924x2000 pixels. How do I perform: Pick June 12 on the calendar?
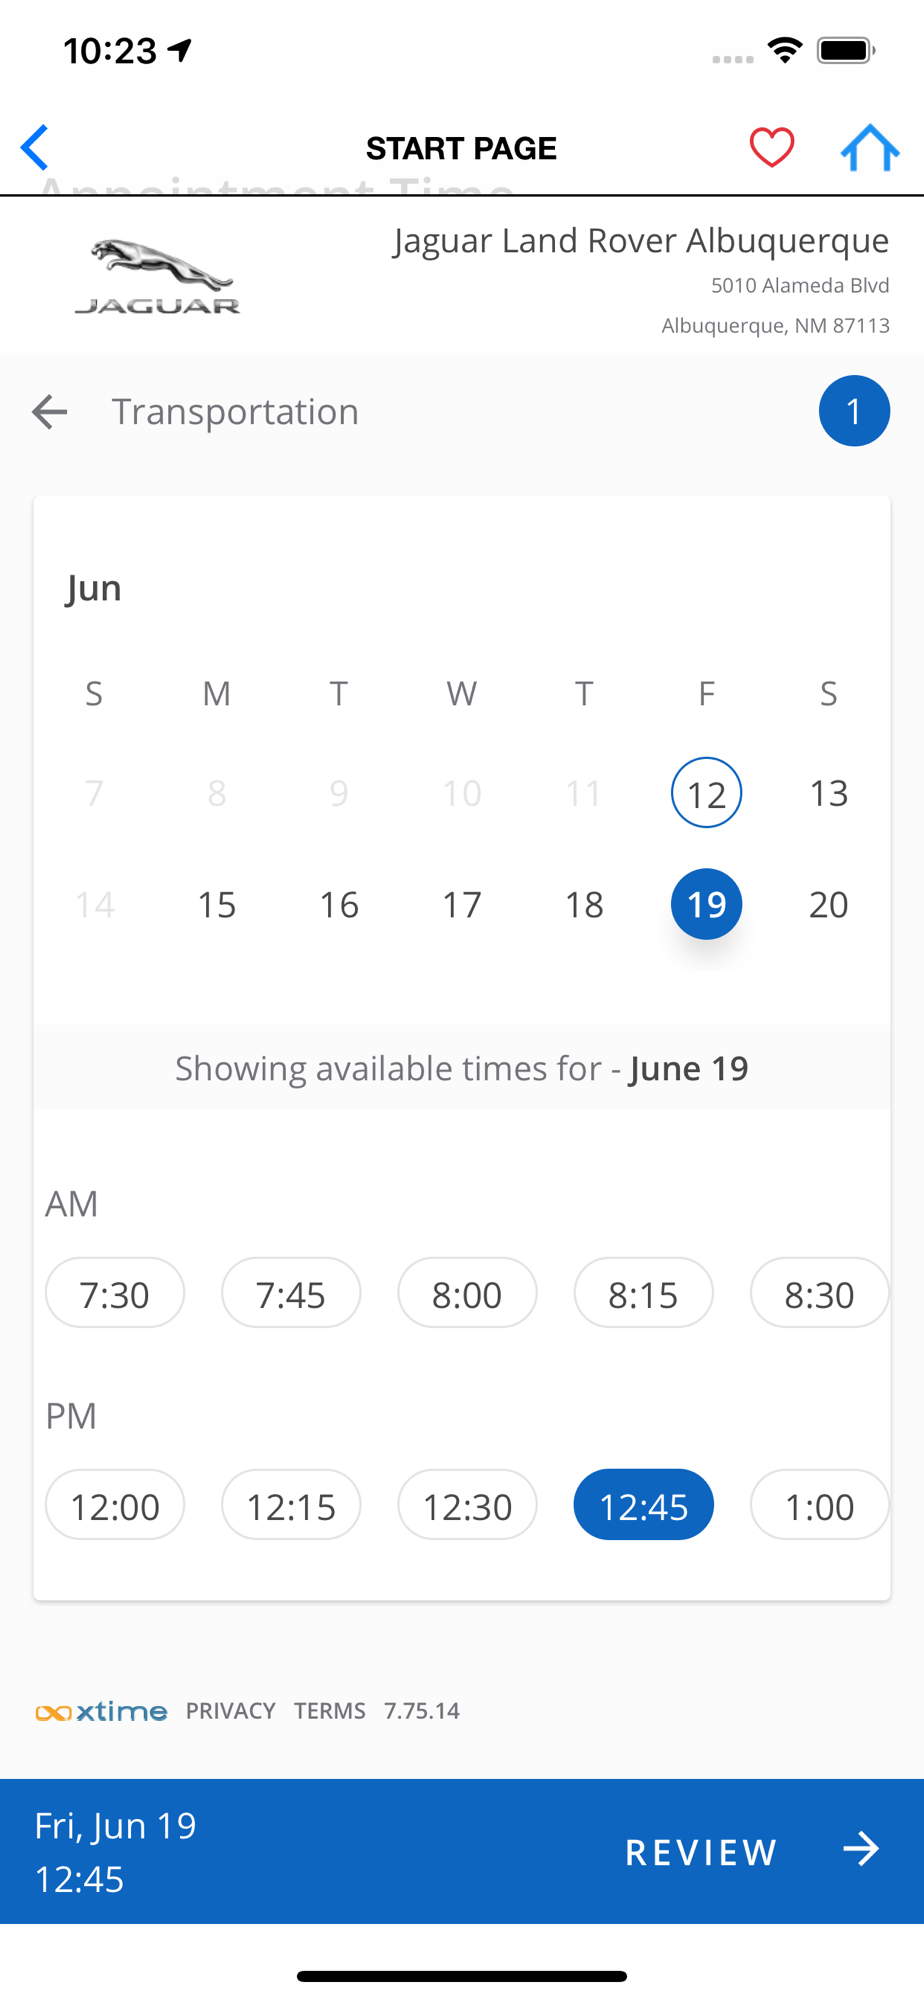click(x=706, y=793)
